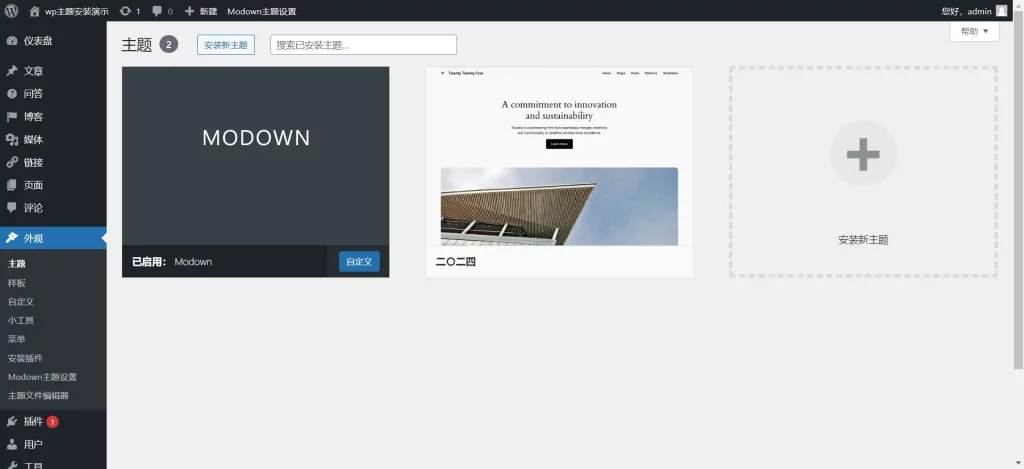The width and height of the screenshot is (1024, 469).
Task: Click the 插件 plug icon
Action: [x=12, y=421]
